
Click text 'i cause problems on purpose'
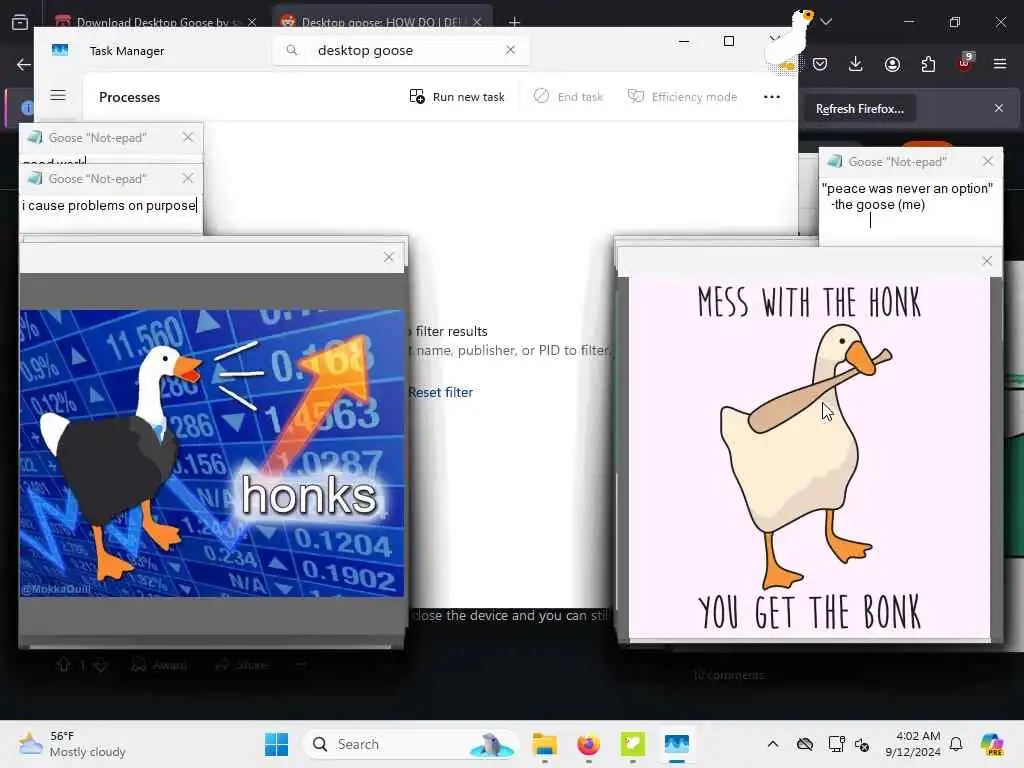click(x=108, y=206)
